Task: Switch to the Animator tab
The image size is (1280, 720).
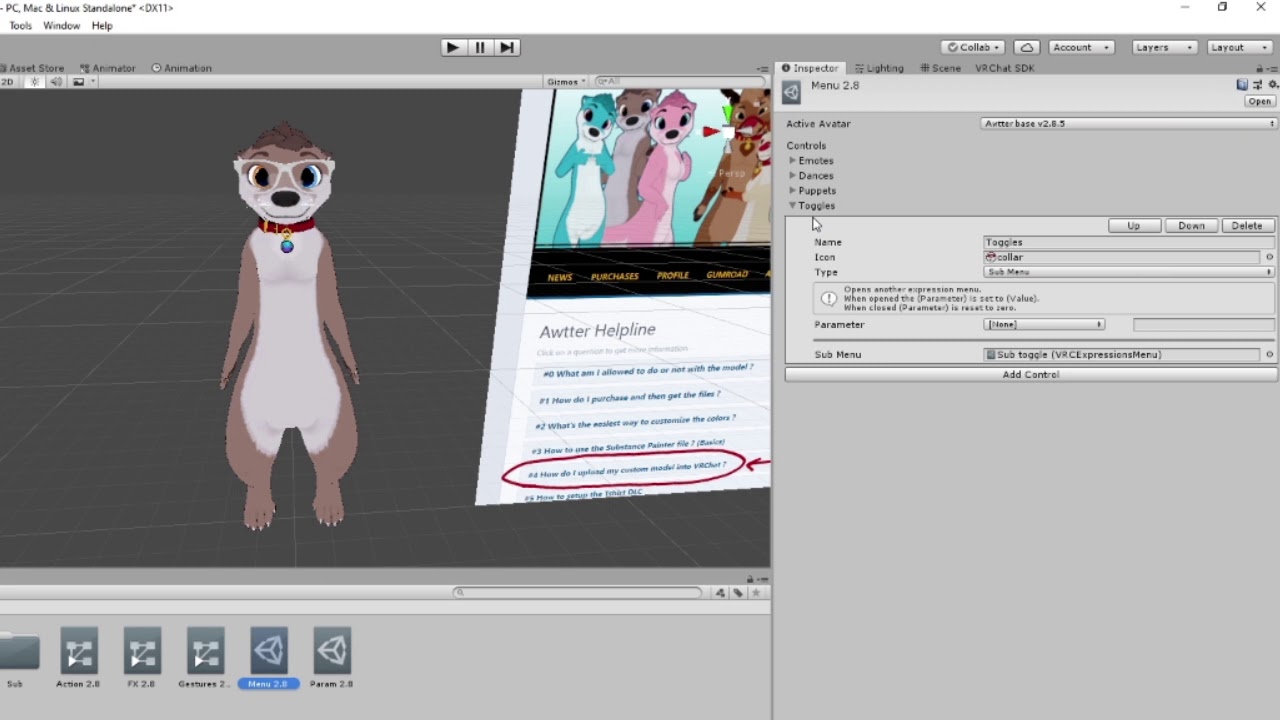Action: click(x=107, y=68)
